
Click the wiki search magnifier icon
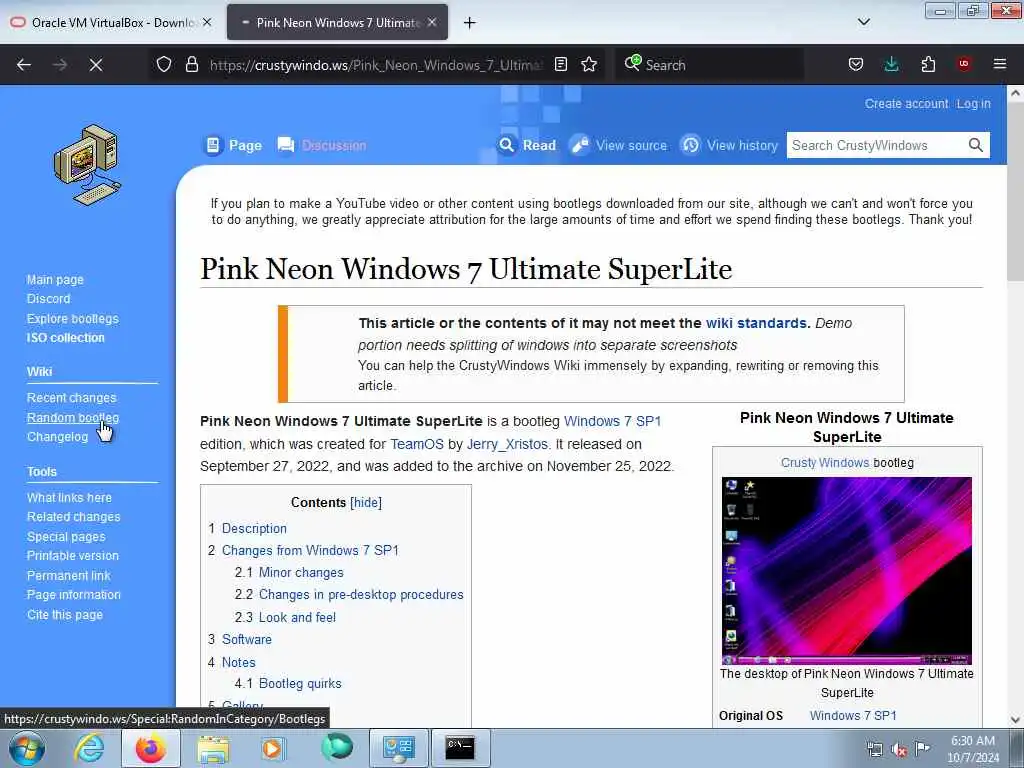click(x=975, y=145)
